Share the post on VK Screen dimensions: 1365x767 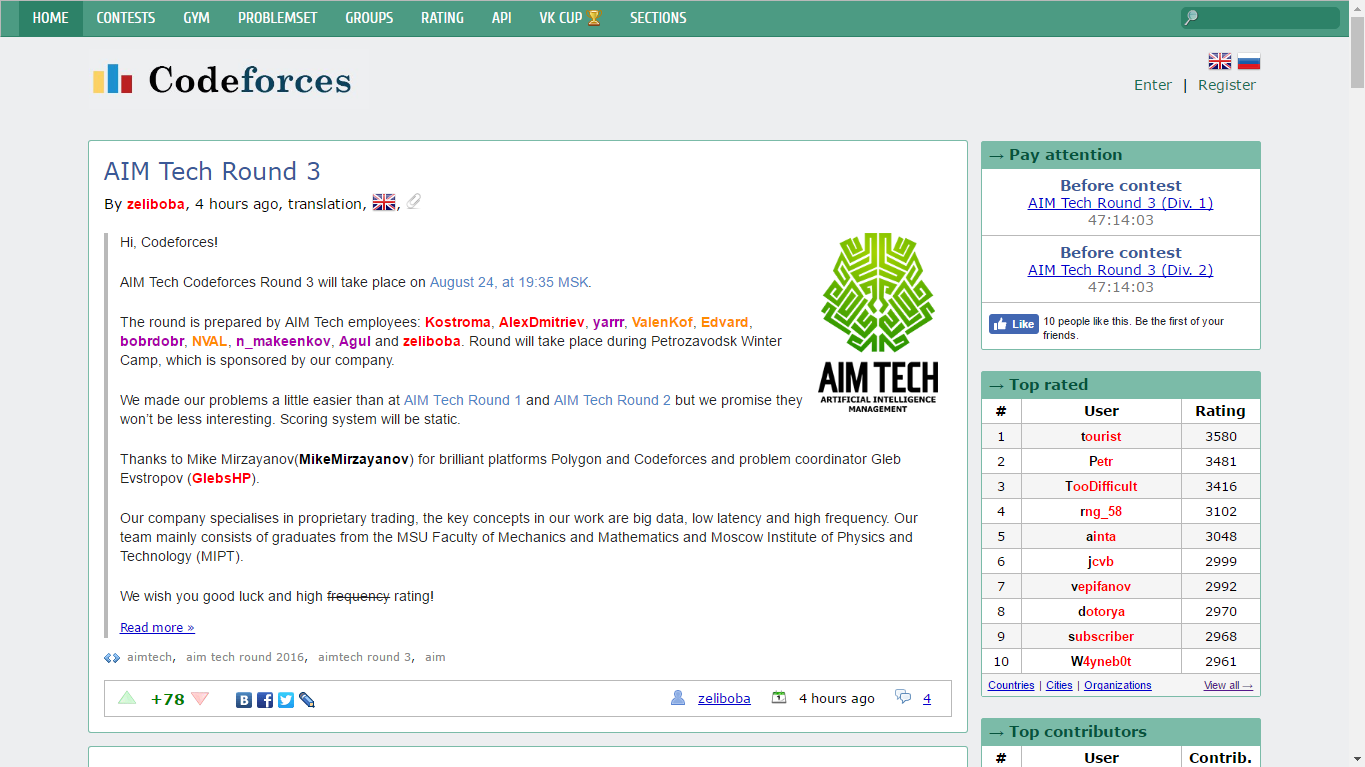(244, 700)
